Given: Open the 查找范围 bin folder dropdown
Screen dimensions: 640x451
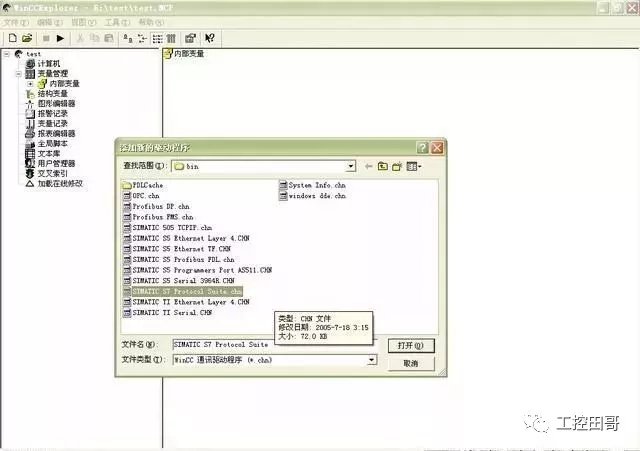Looking at the screenshot, I should (x=351, y=167).
